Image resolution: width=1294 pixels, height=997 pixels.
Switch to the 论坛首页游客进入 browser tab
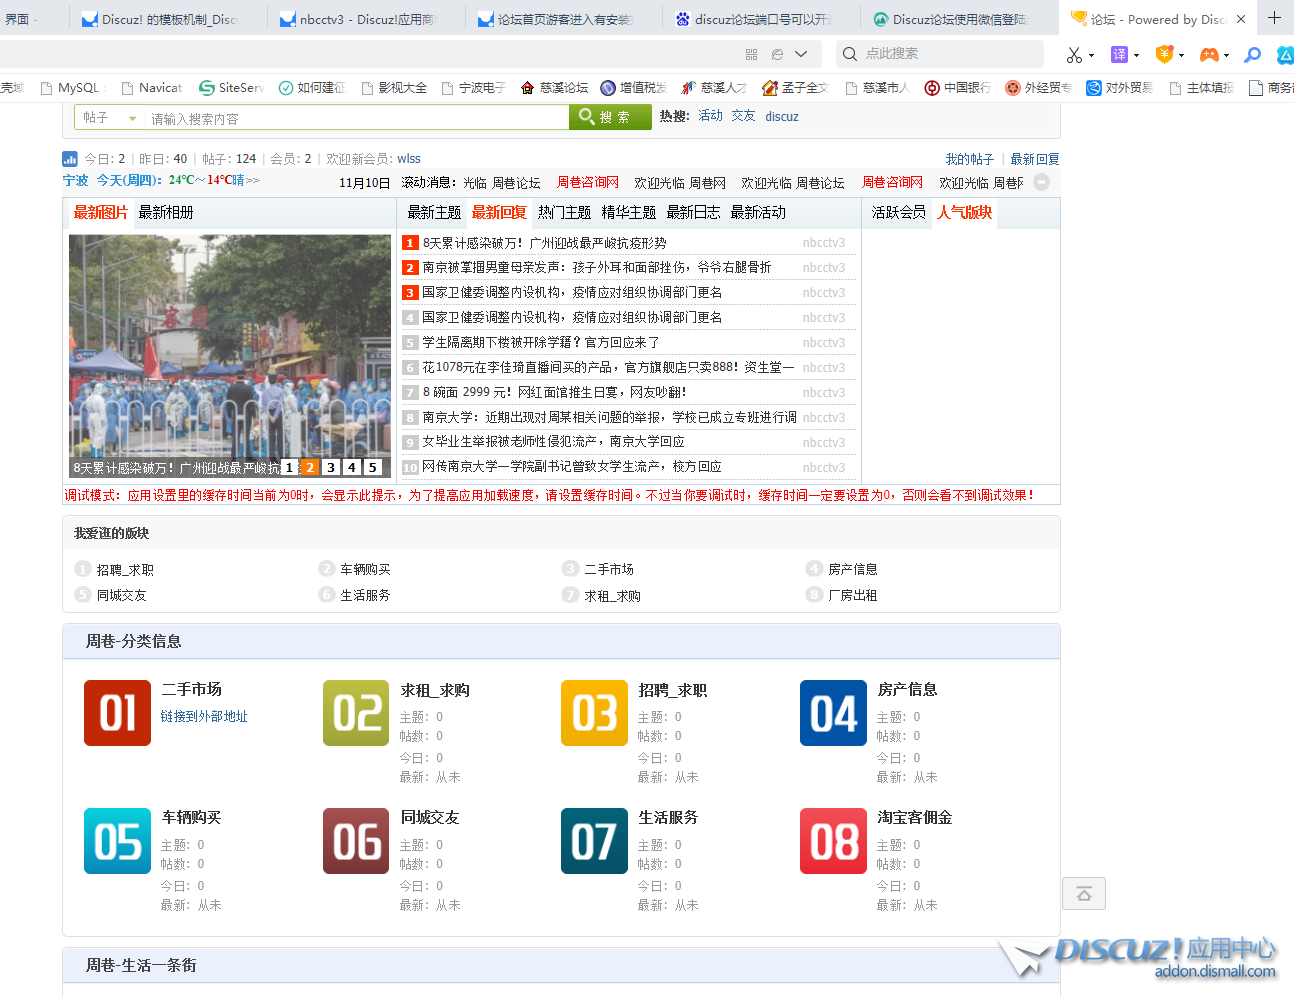(x=563, y=19)
